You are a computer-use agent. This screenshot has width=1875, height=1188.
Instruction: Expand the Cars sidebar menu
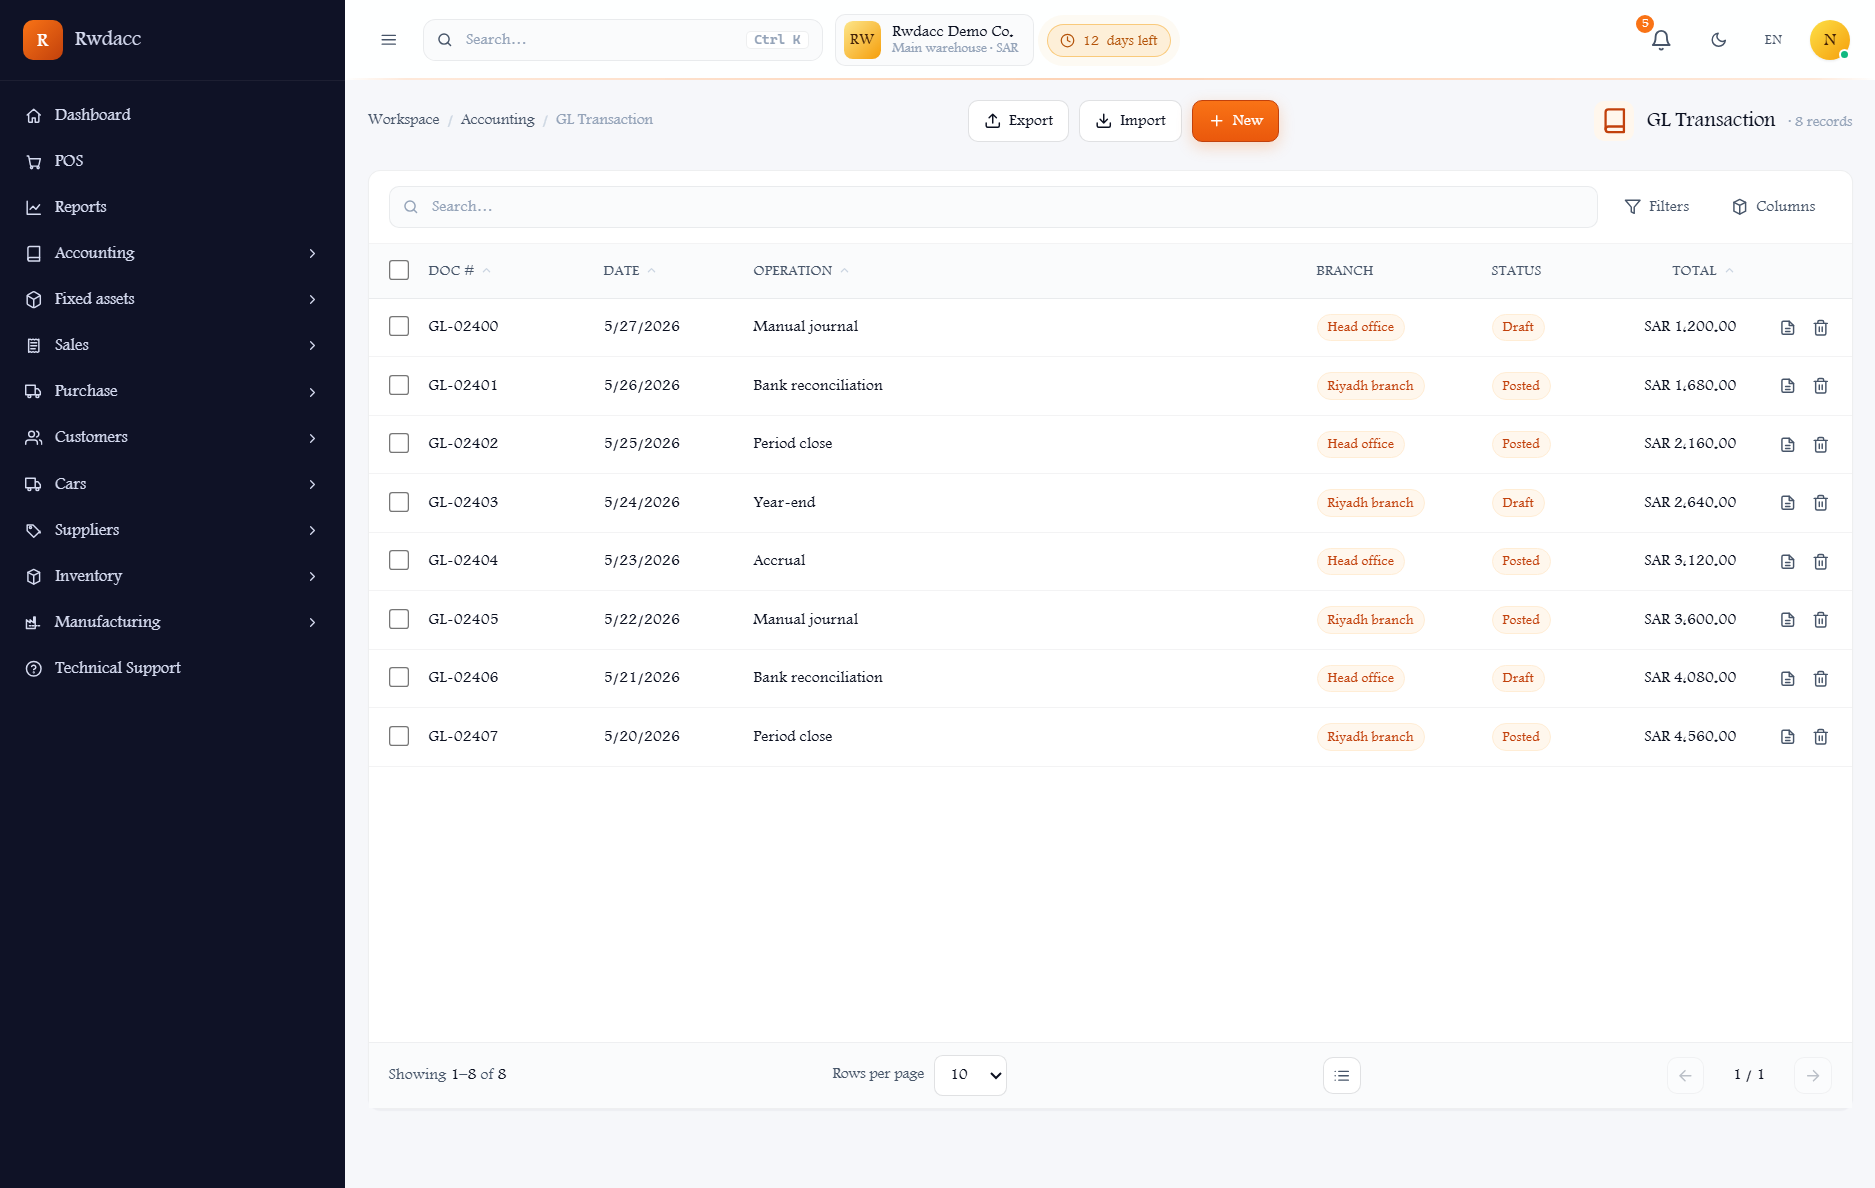[172, 484]
